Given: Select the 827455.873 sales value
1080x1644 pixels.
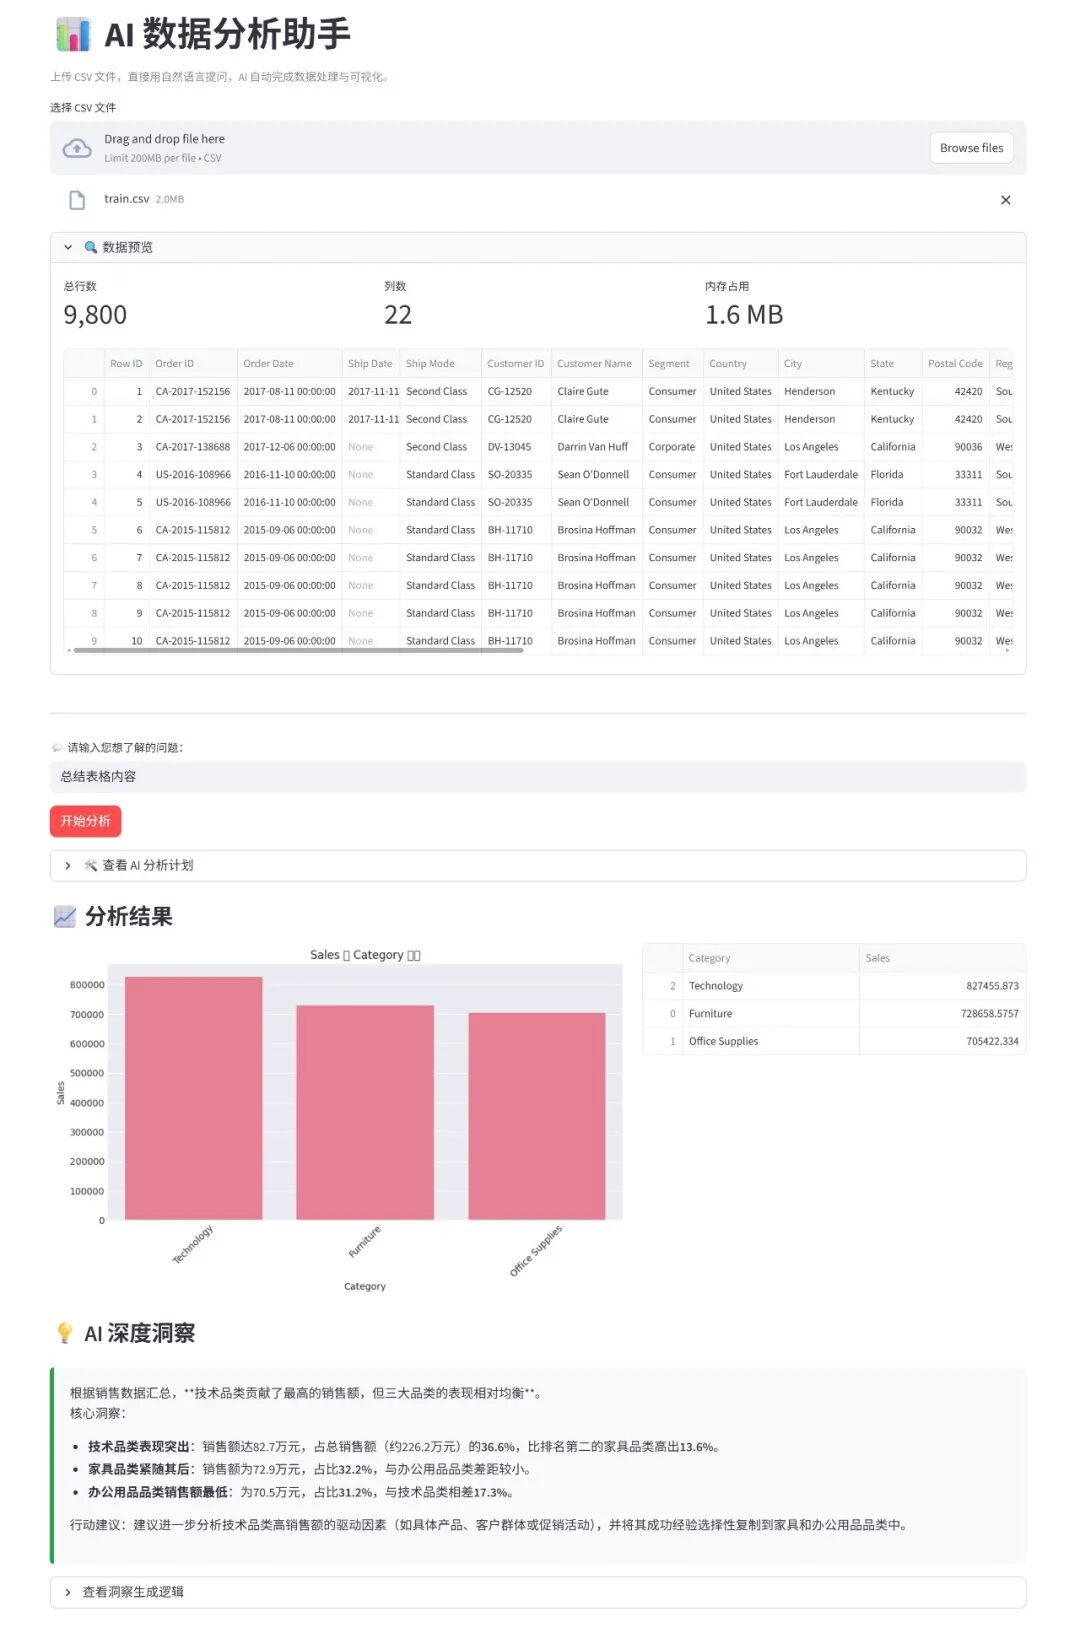Looking at the screenshot, I should pyautogui.click(x=942, y=986).
